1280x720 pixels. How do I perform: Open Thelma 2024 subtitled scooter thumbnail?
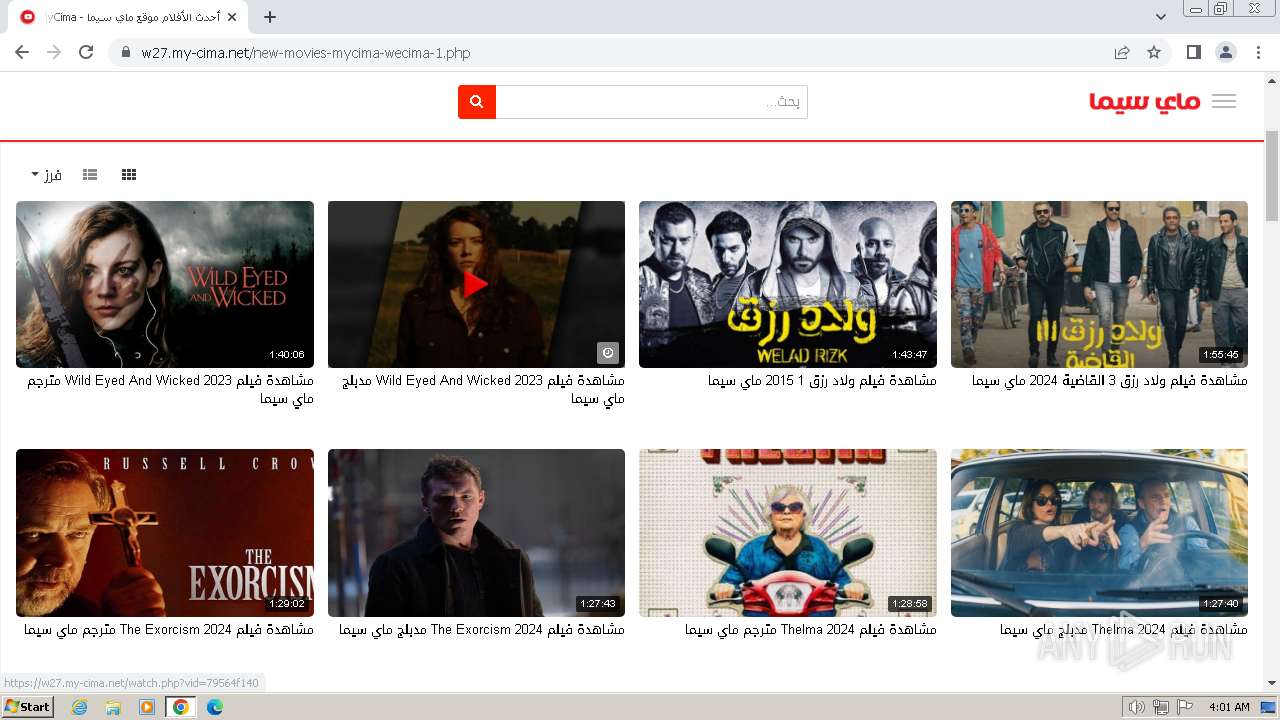[x=788, y=533]
